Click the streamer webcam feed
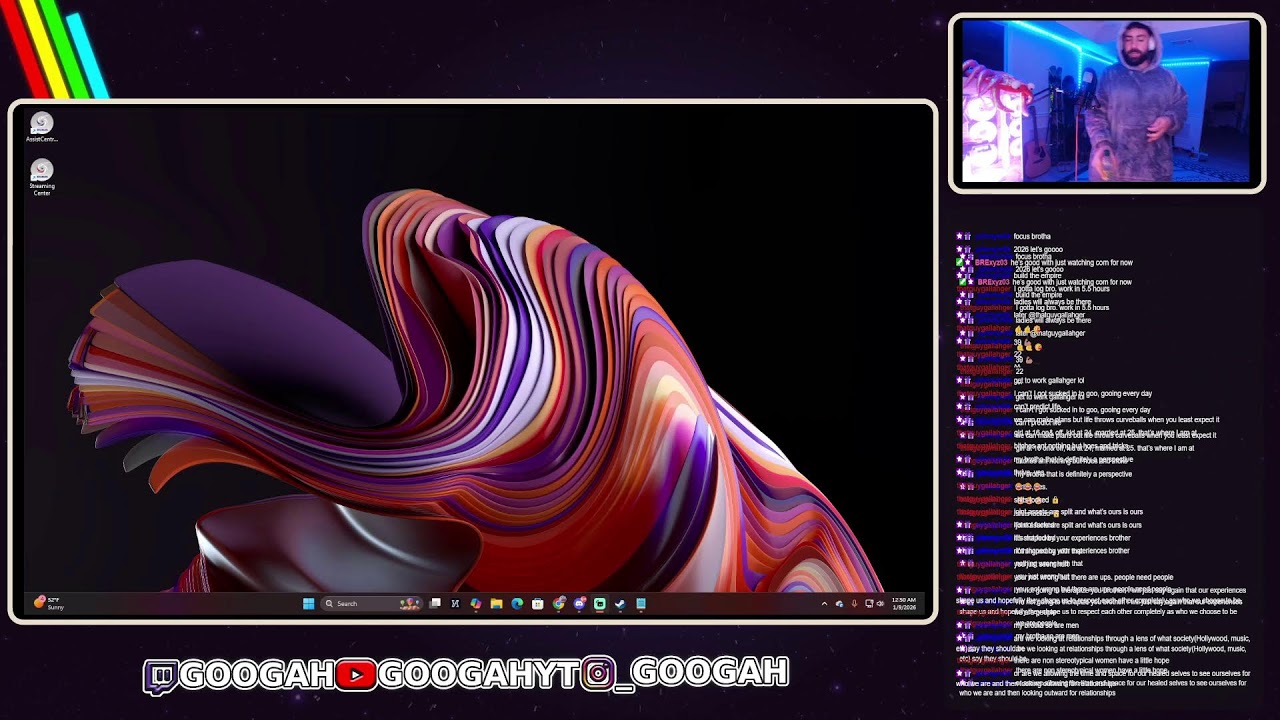Screen dimensions: 1280x720 [1106, 102]
